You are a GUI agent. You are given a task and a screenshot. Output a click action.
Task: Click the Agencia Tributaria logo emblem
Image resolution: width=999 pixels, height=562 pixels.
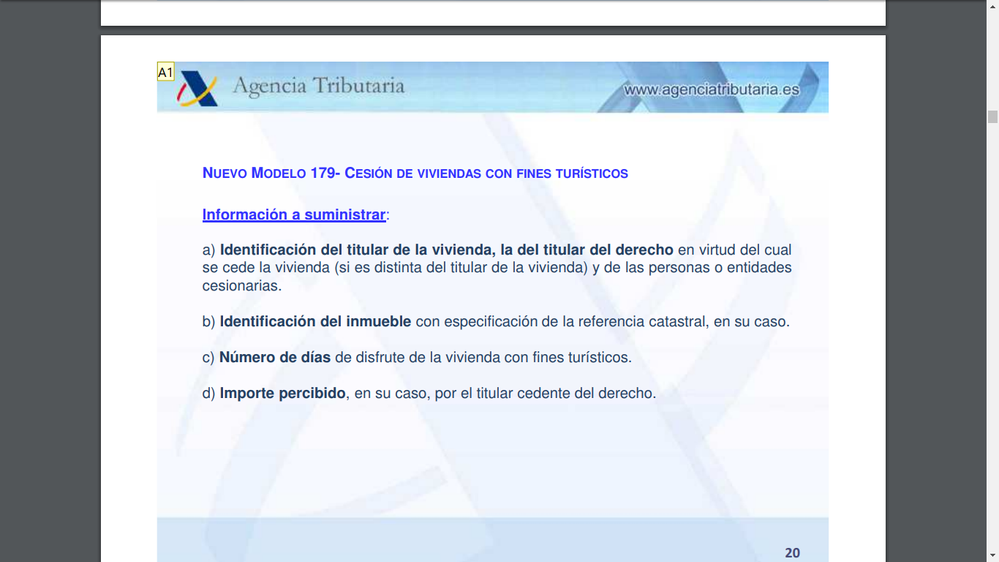[197, 90]
